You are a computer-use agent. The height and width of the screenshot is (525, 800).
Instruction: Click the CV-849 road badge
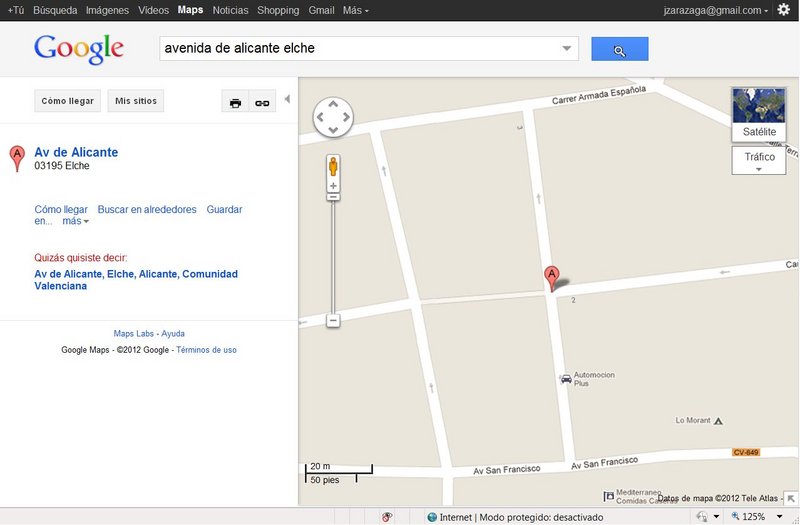click(x=746, y=452)
